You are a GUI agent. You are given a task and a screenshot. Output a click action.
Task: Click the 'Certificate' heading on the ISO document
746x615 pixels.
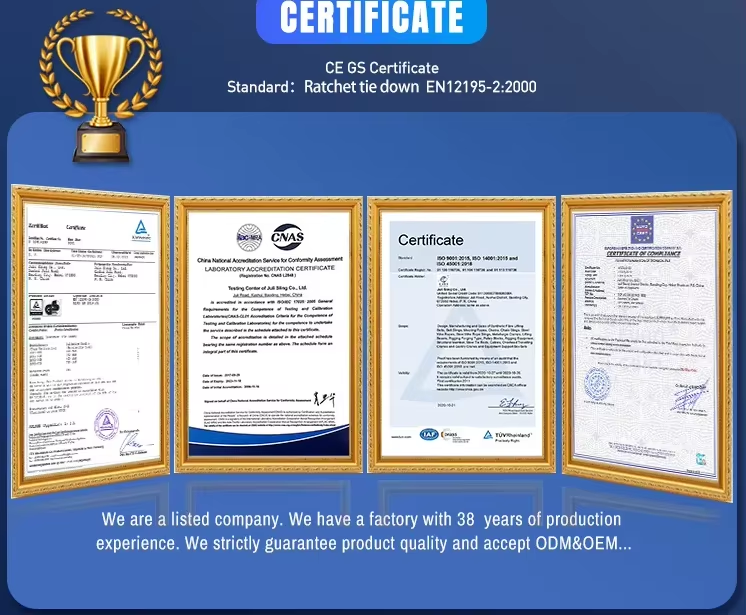[x=431, y=240]
